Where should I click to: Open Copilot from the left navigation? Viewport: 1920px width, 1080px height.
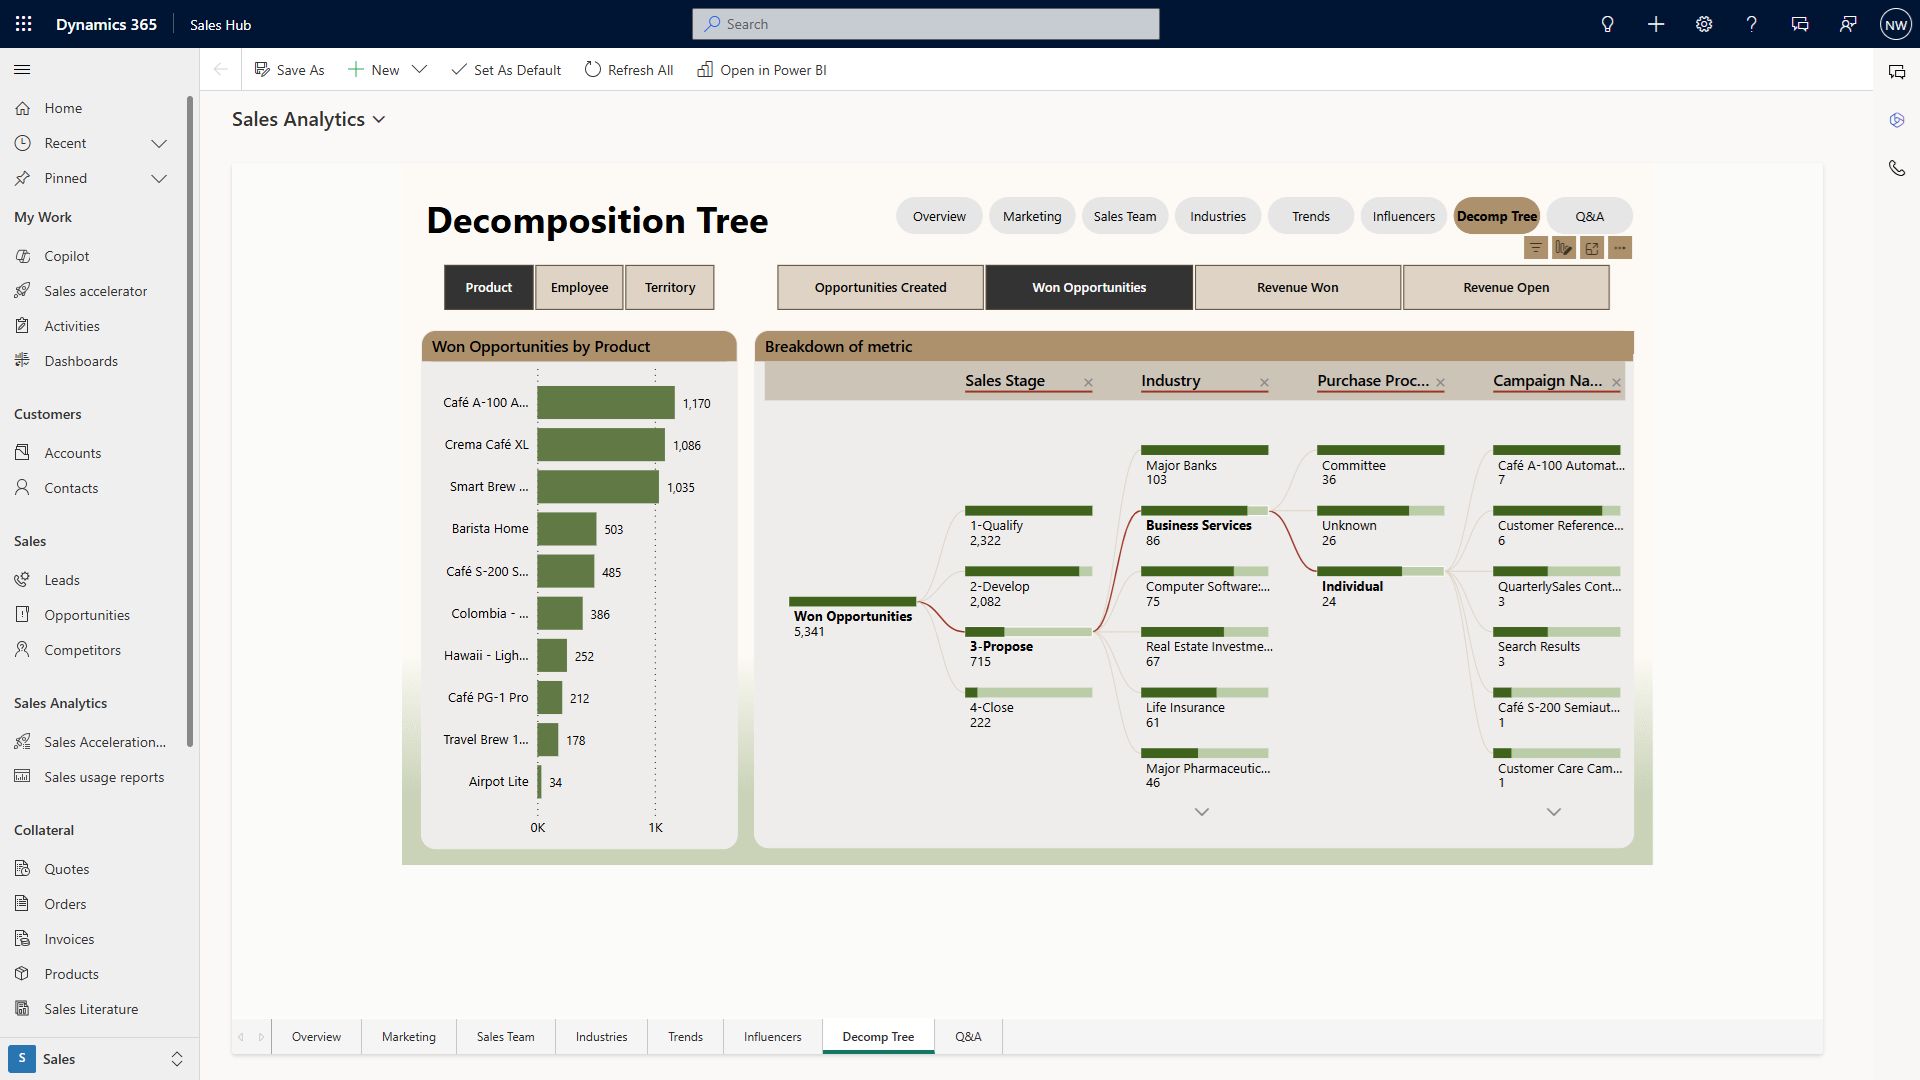66,255
